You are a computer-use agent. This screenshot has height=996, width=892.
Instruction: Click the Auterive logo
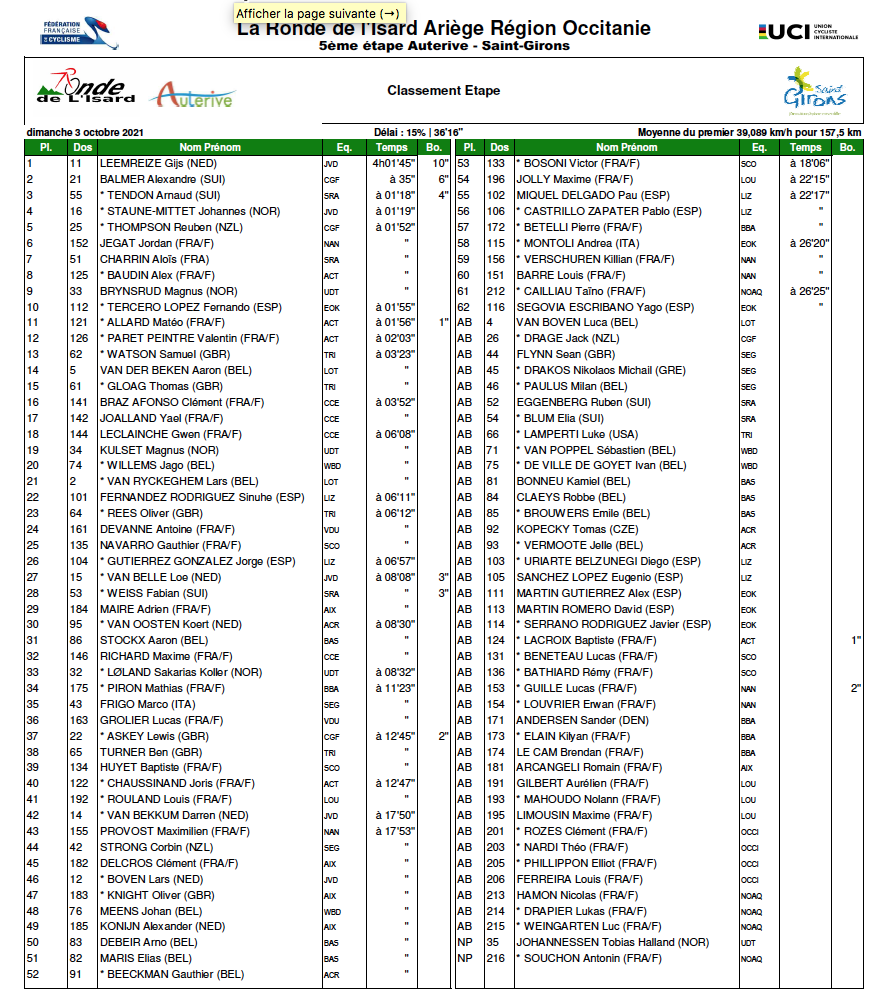click(x=193, y=96)
